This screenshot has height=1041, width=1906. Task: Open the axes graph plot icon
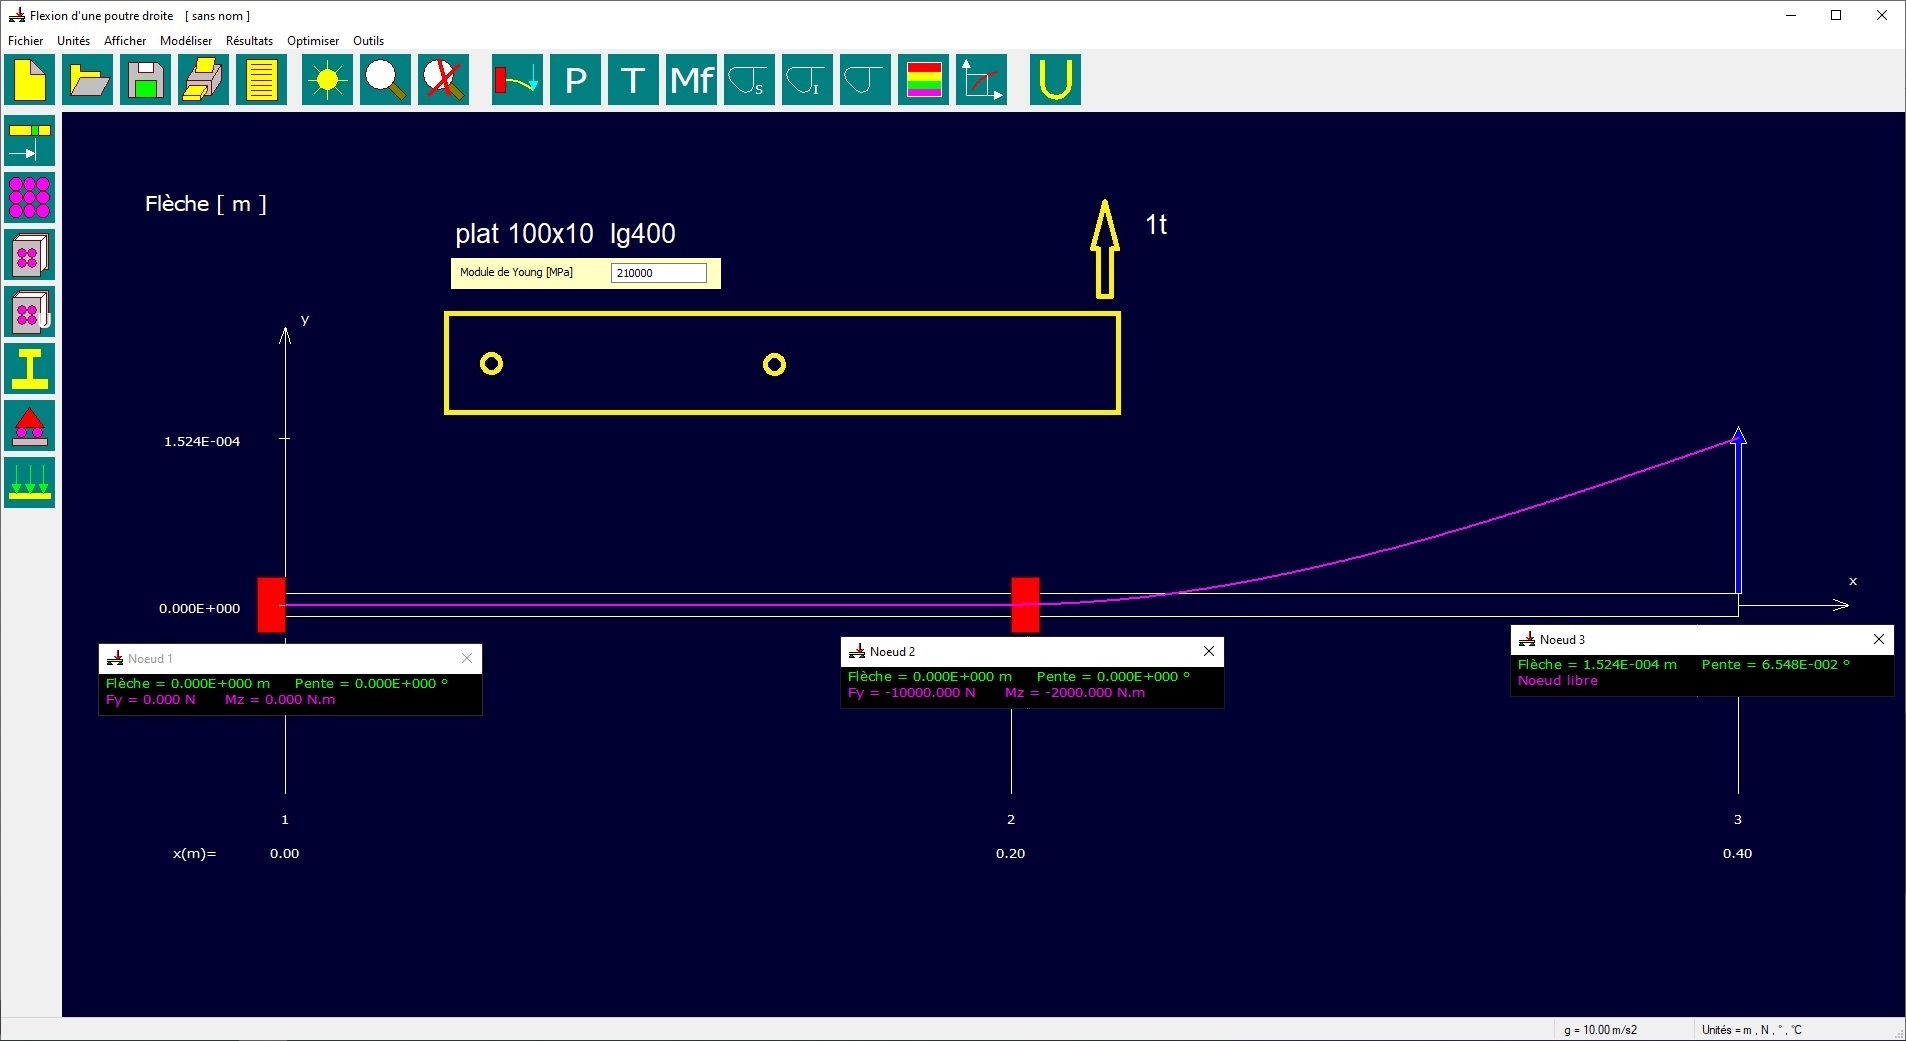982,80
